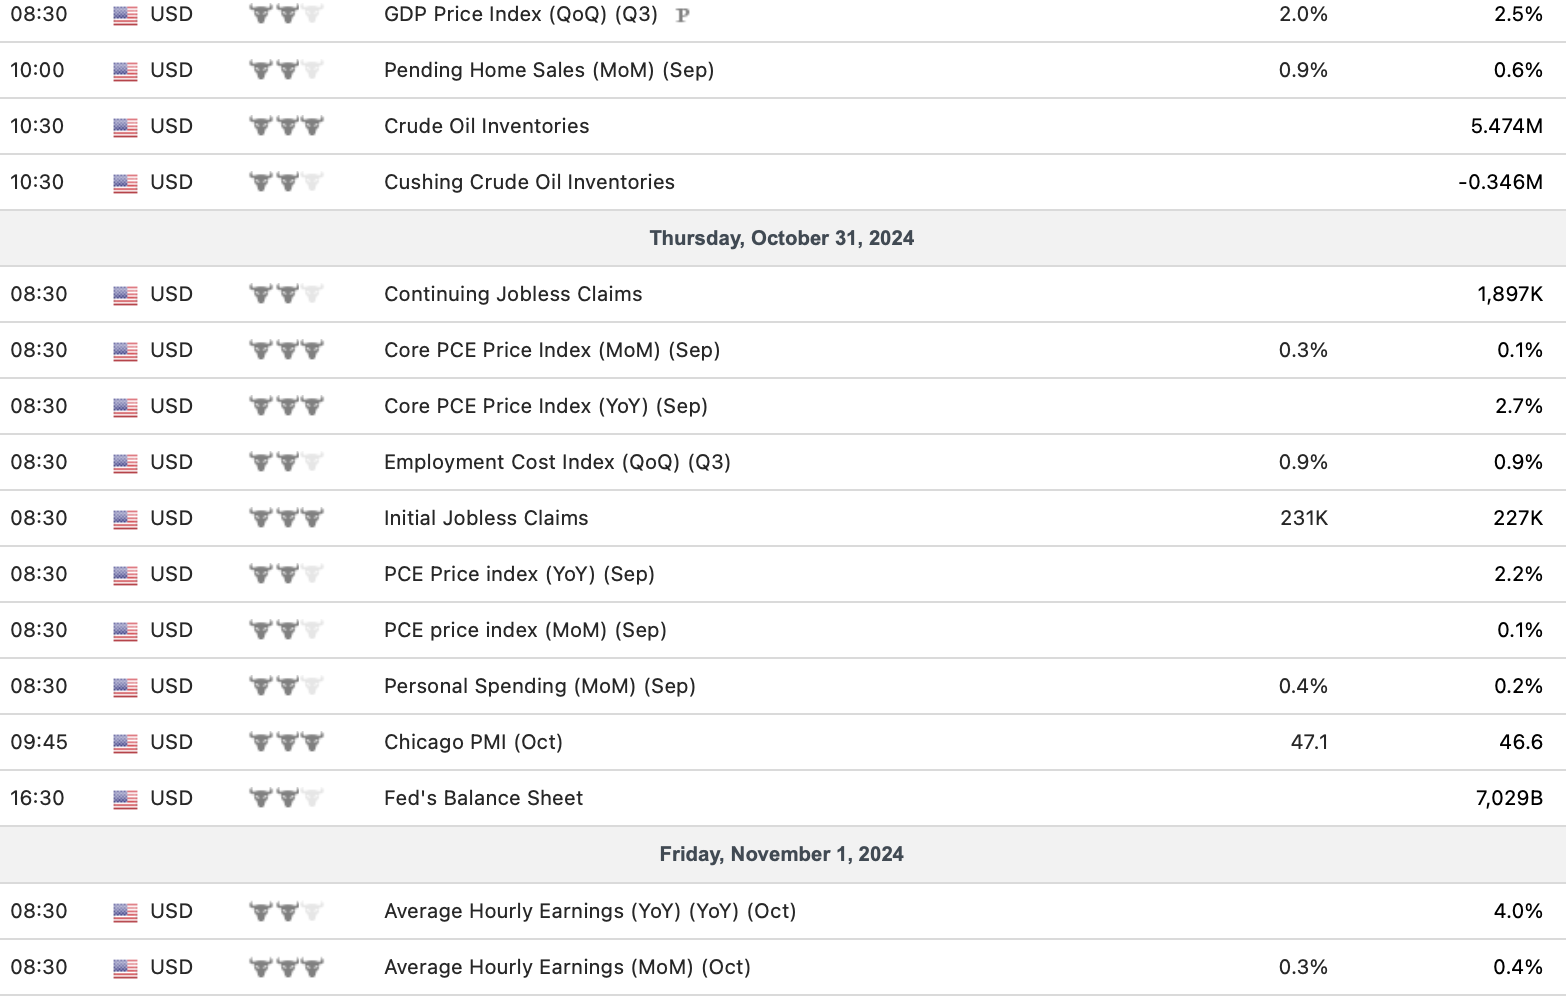Open the Fed's Balance Sheet event

tap(483, 798)
